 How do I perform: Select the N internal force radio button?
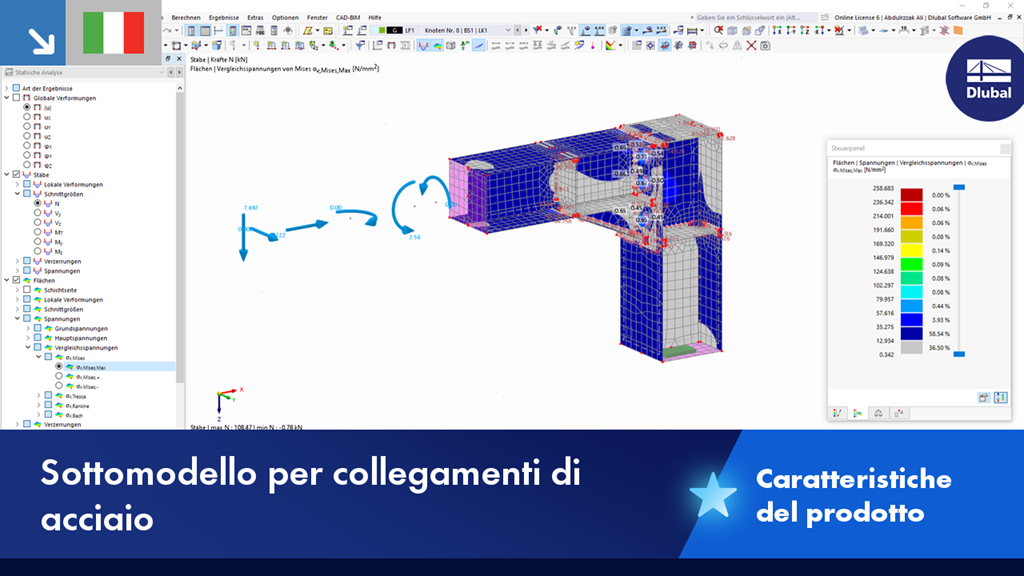(39, 205)
